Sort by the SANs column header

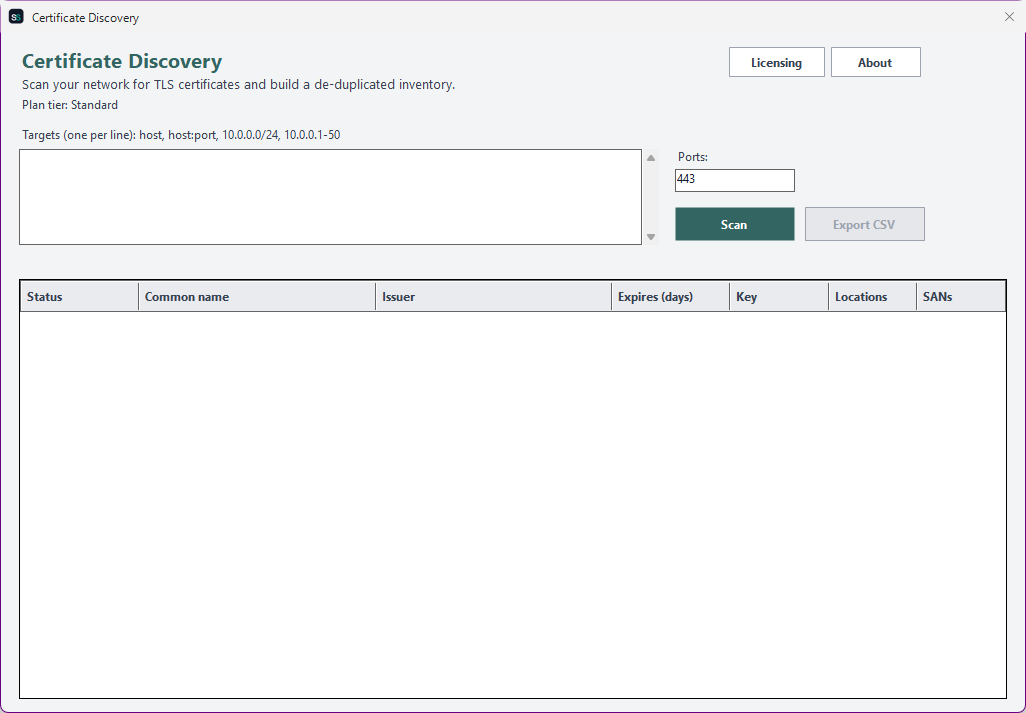[961, 297]
